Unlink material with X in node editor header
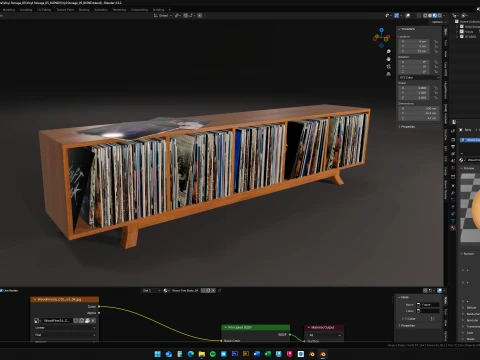Screen dimensions: 480x360 213,290
